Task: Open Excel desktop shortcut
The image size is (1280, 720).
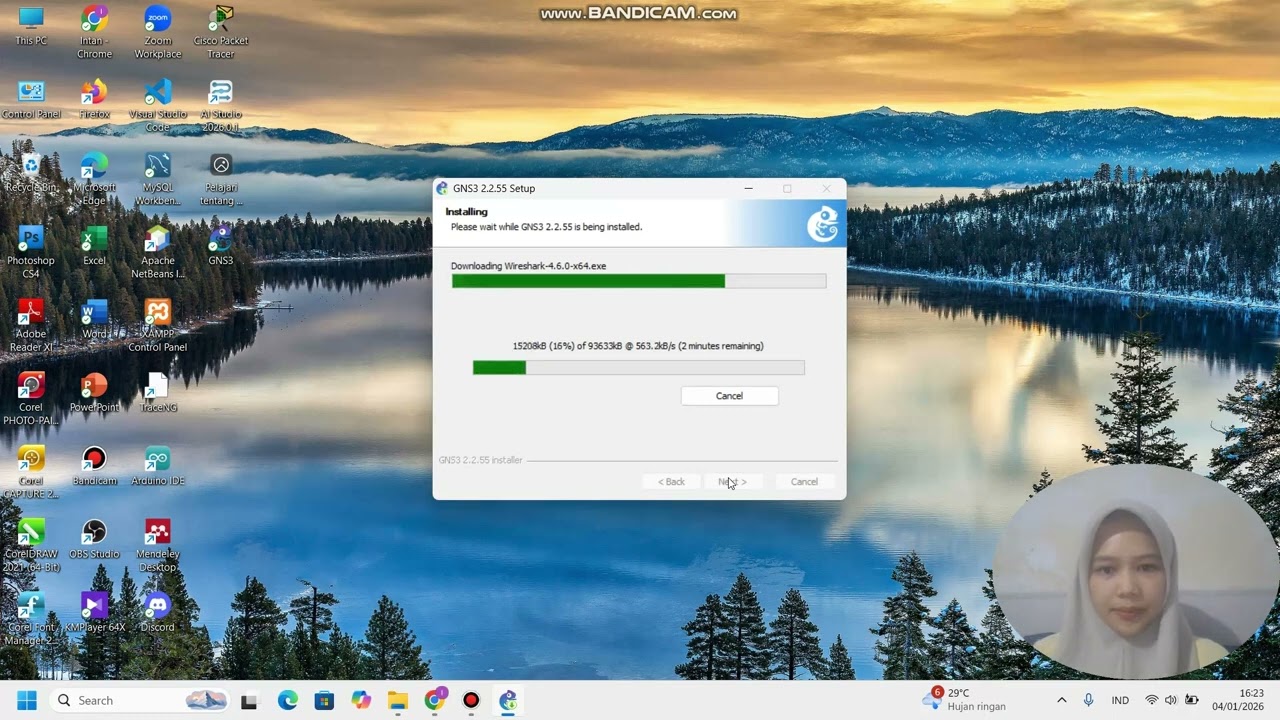Action: [94, 246]
